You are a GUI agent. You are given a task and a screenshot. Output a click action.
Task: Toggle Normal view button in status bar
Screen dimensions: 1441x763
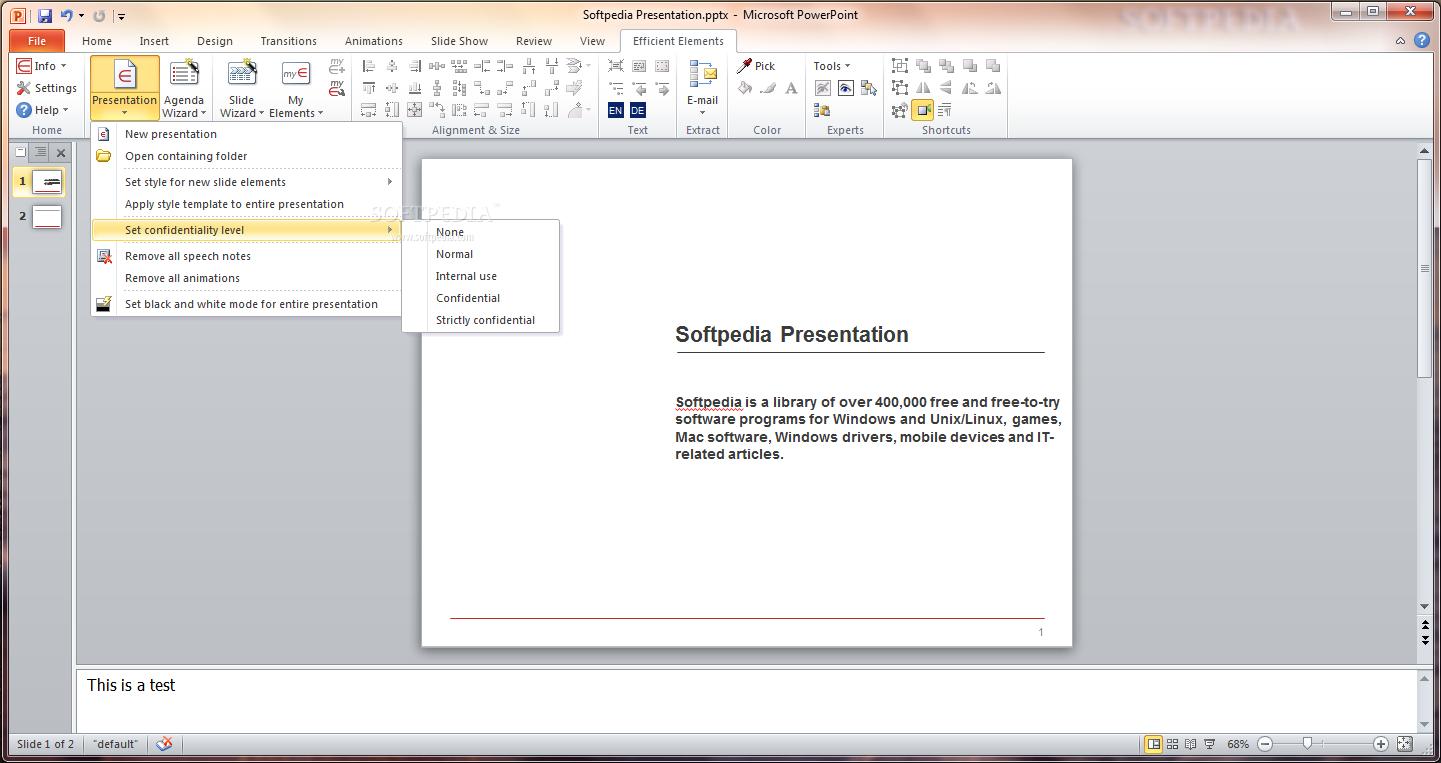pyautogui.click(x=1153, y=744)
